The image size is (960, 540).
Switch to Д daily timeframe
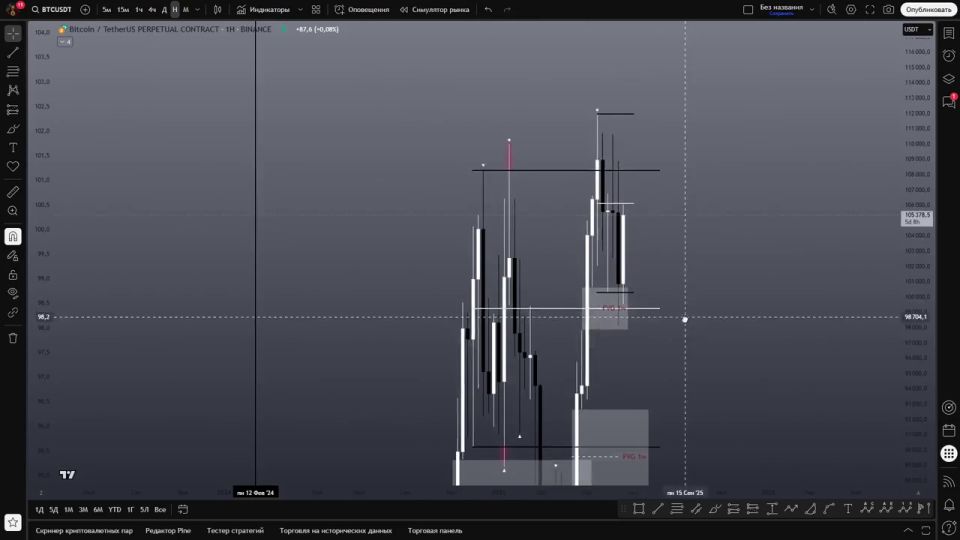click(x=164, y=10)
